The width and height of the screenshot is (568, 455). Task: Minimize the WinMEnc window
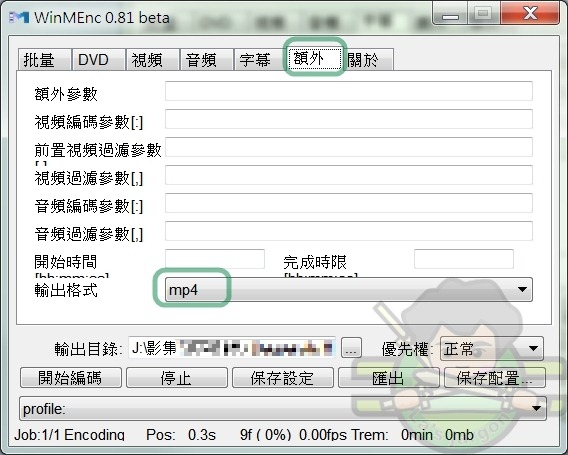click(451, 15)
